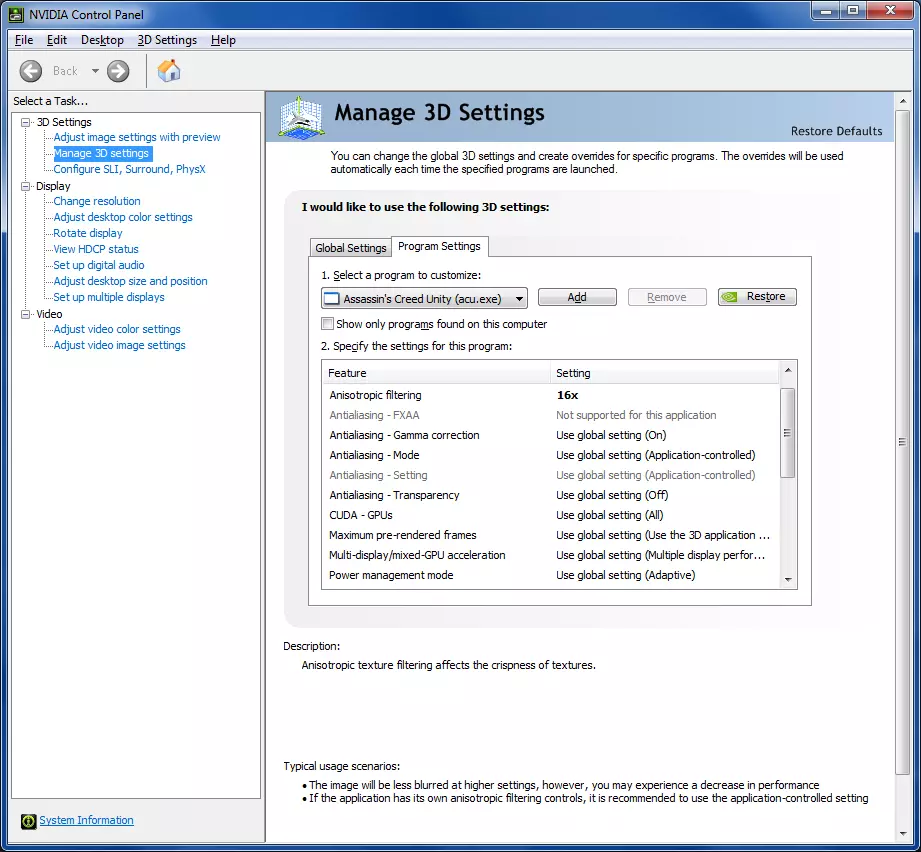Collapse the 3D Settings tree node
This screenshot has width=921, height=852.
25,122
